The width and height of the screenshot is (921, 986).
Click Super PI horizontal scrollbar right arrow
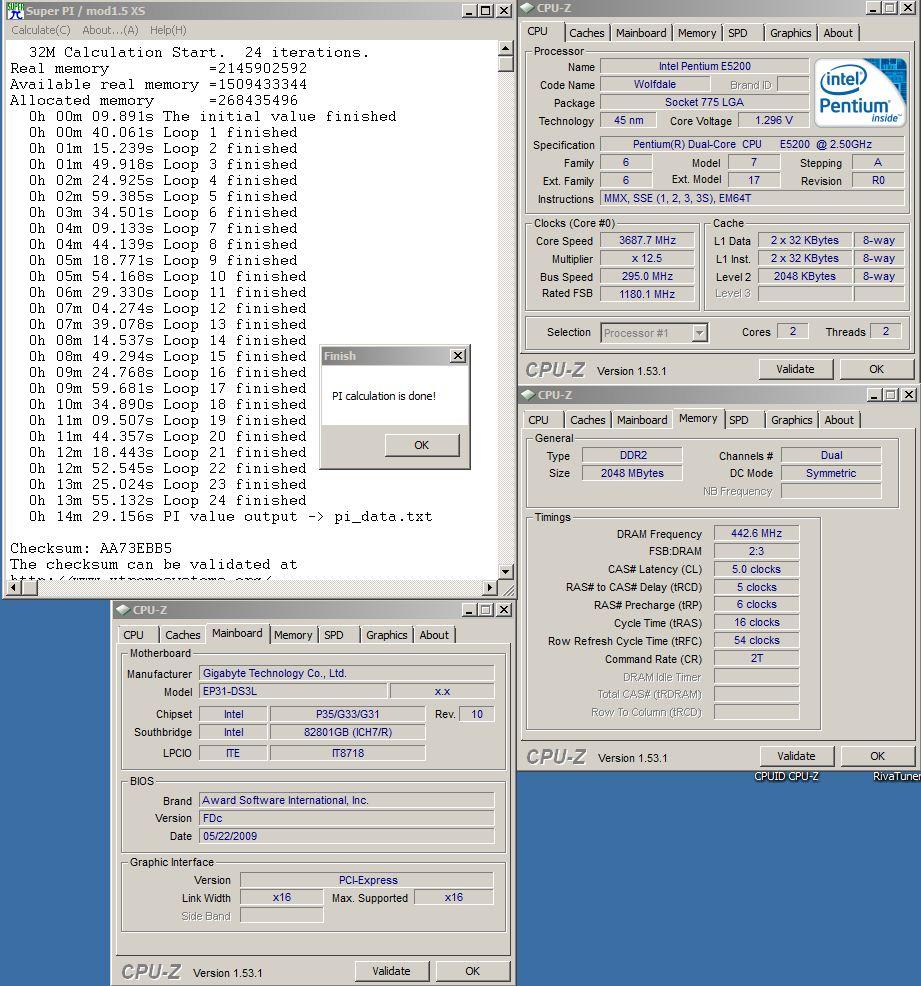(x=490, y=587)
